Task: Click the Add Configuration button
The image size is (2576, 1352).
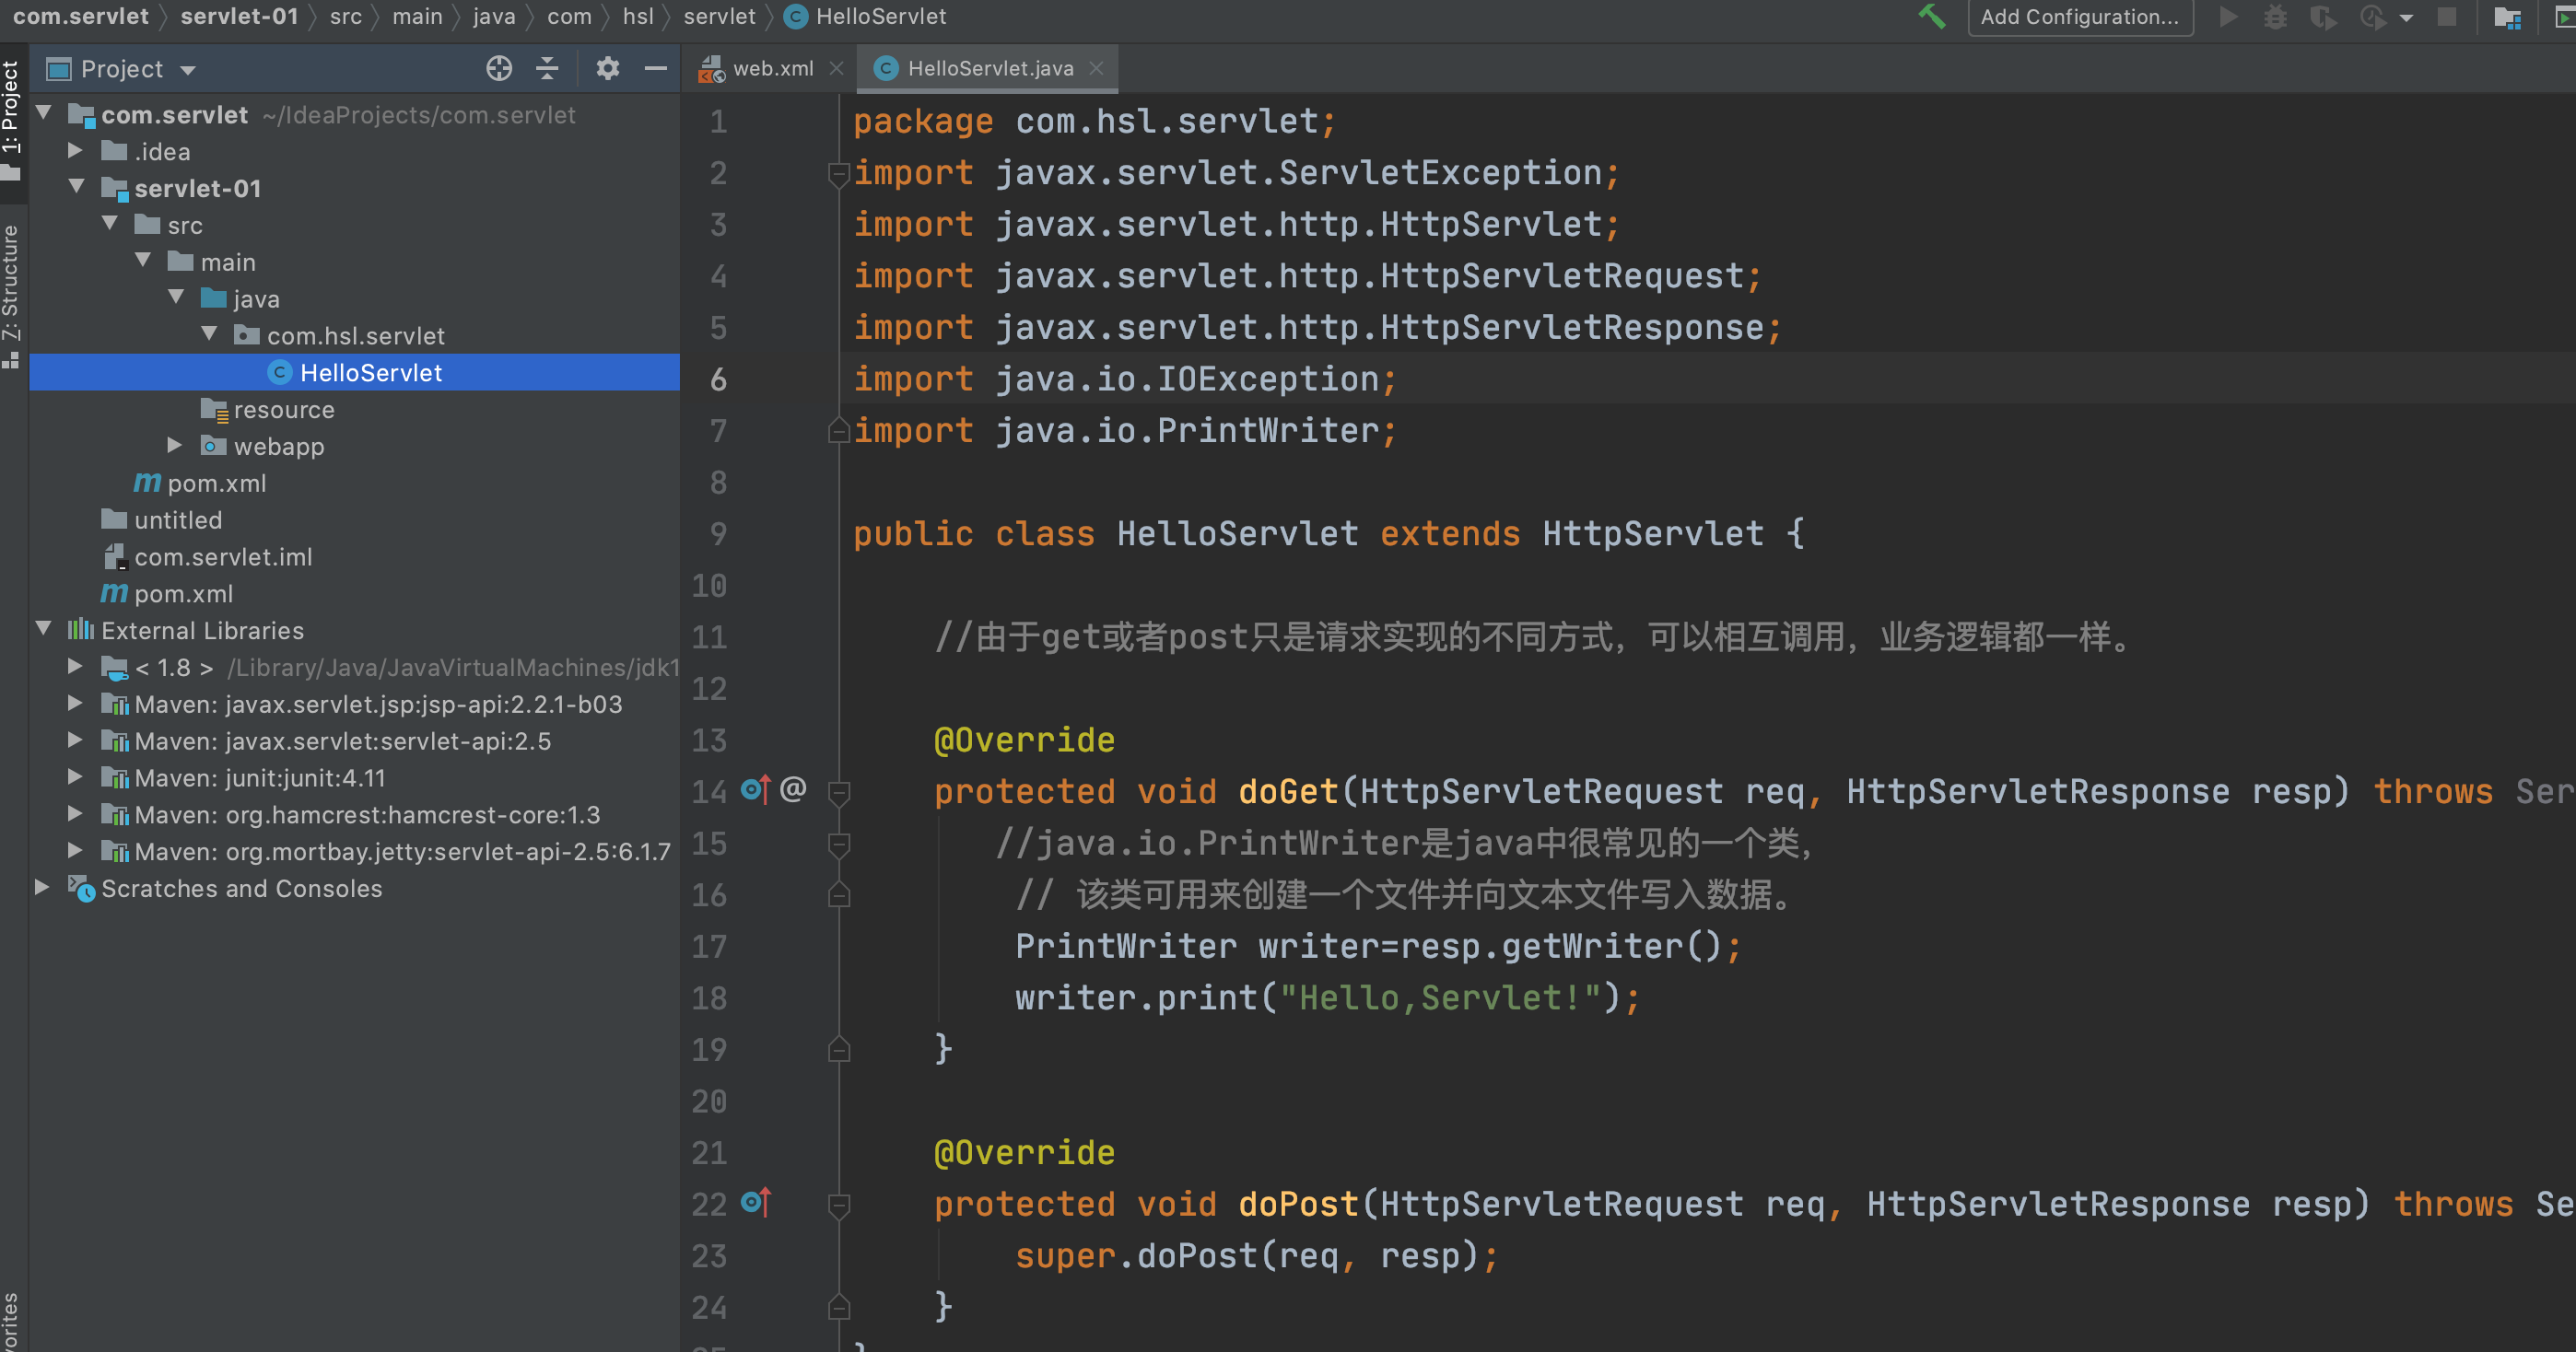Action: click(x=2079, y=17)
